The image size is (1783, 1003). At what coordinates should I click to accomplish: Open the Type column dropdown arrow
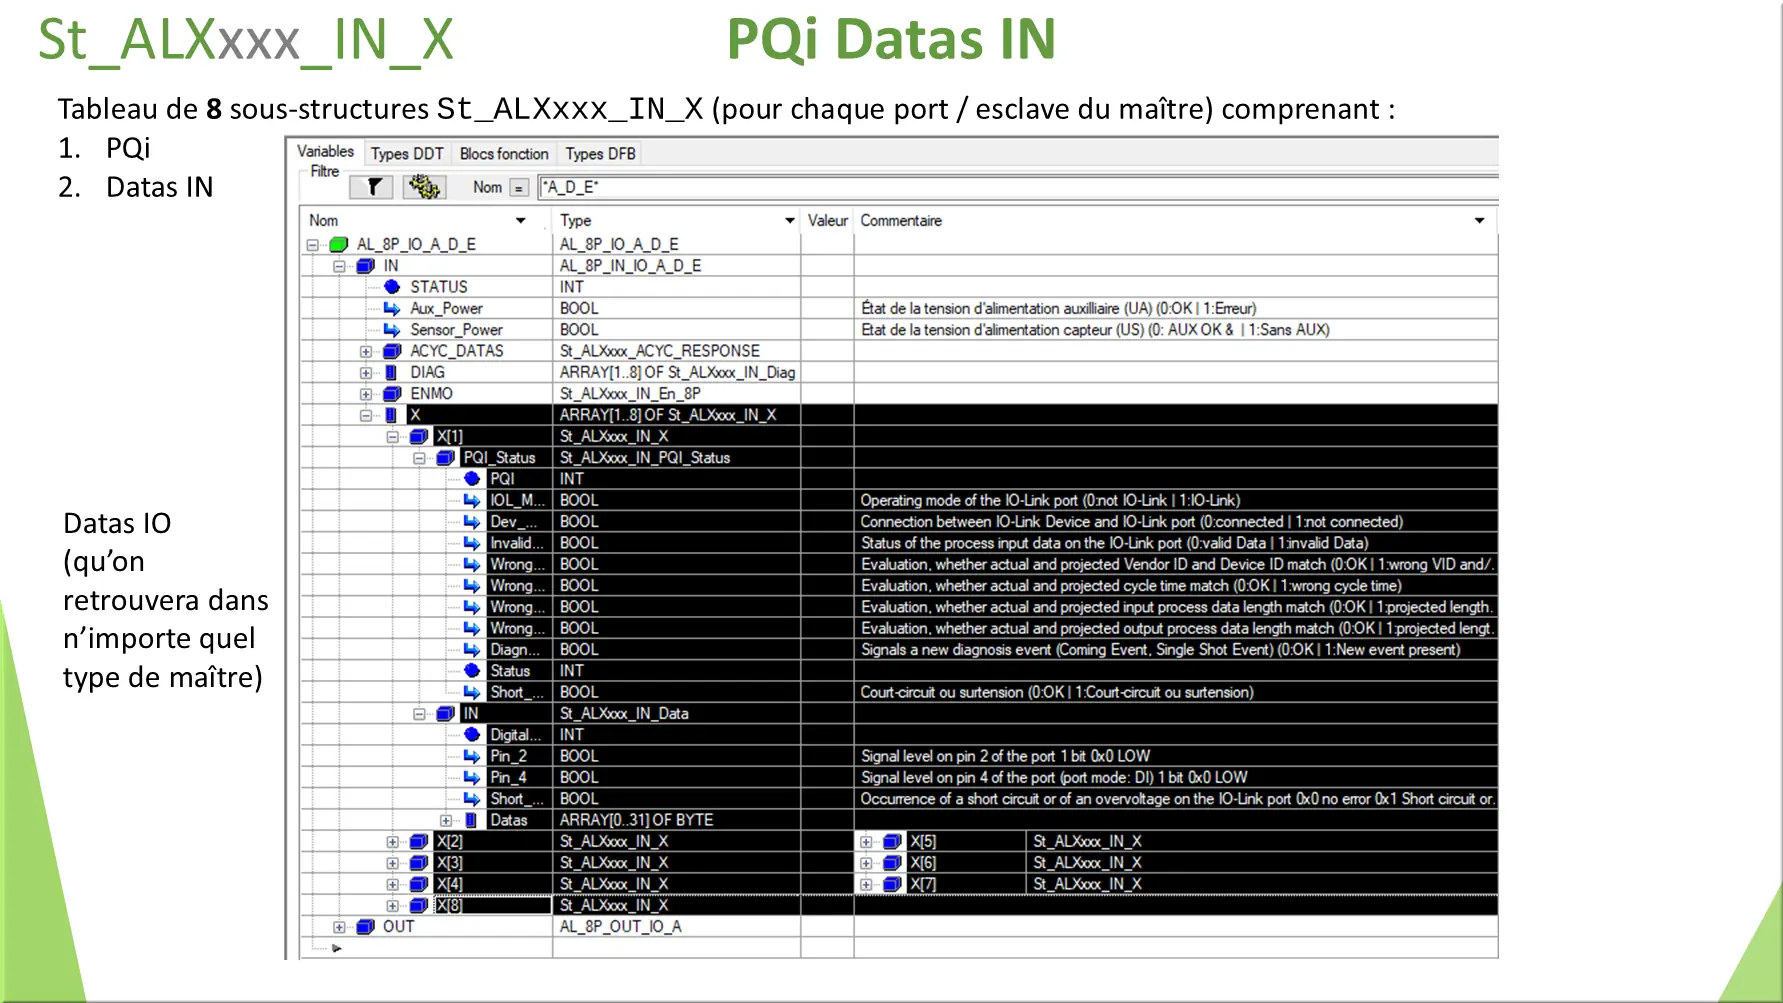(x=790, y=221)
